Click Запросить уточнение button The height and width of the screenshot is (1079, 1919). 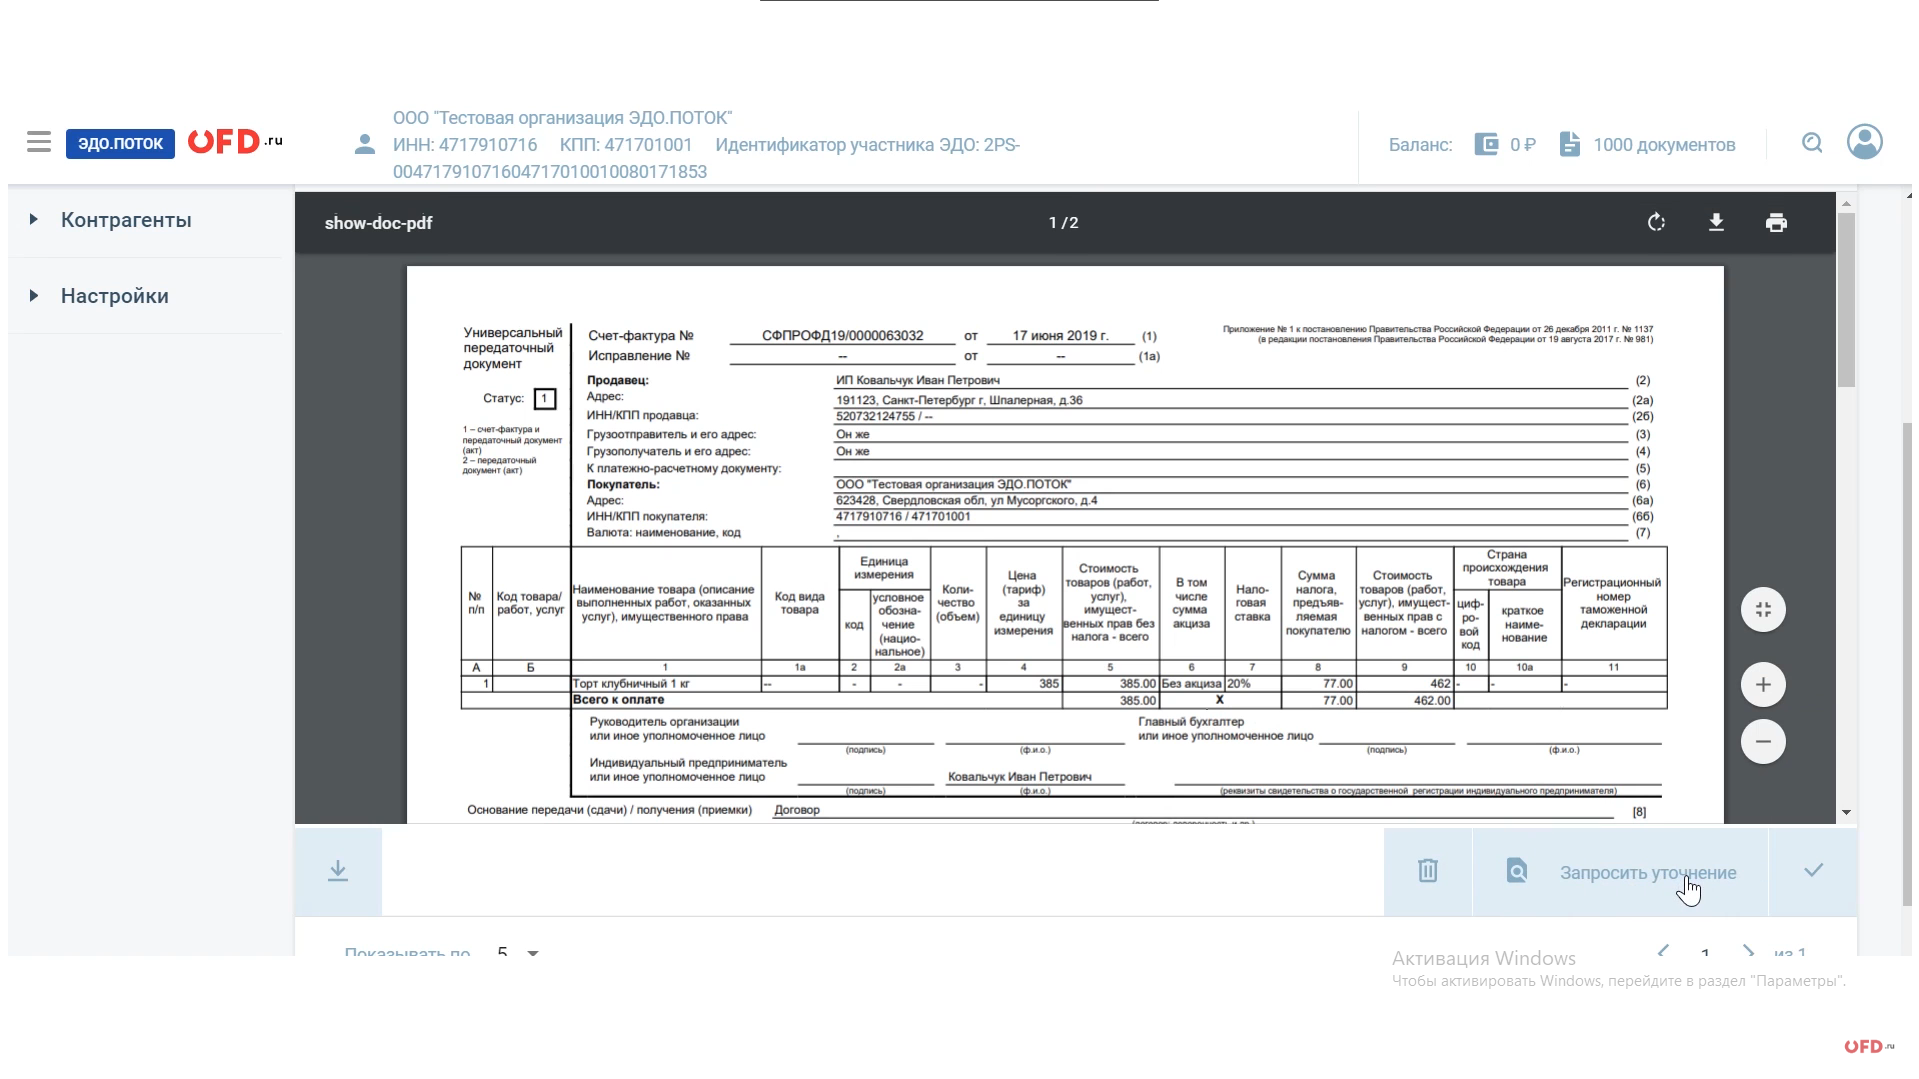point(1620,871)
